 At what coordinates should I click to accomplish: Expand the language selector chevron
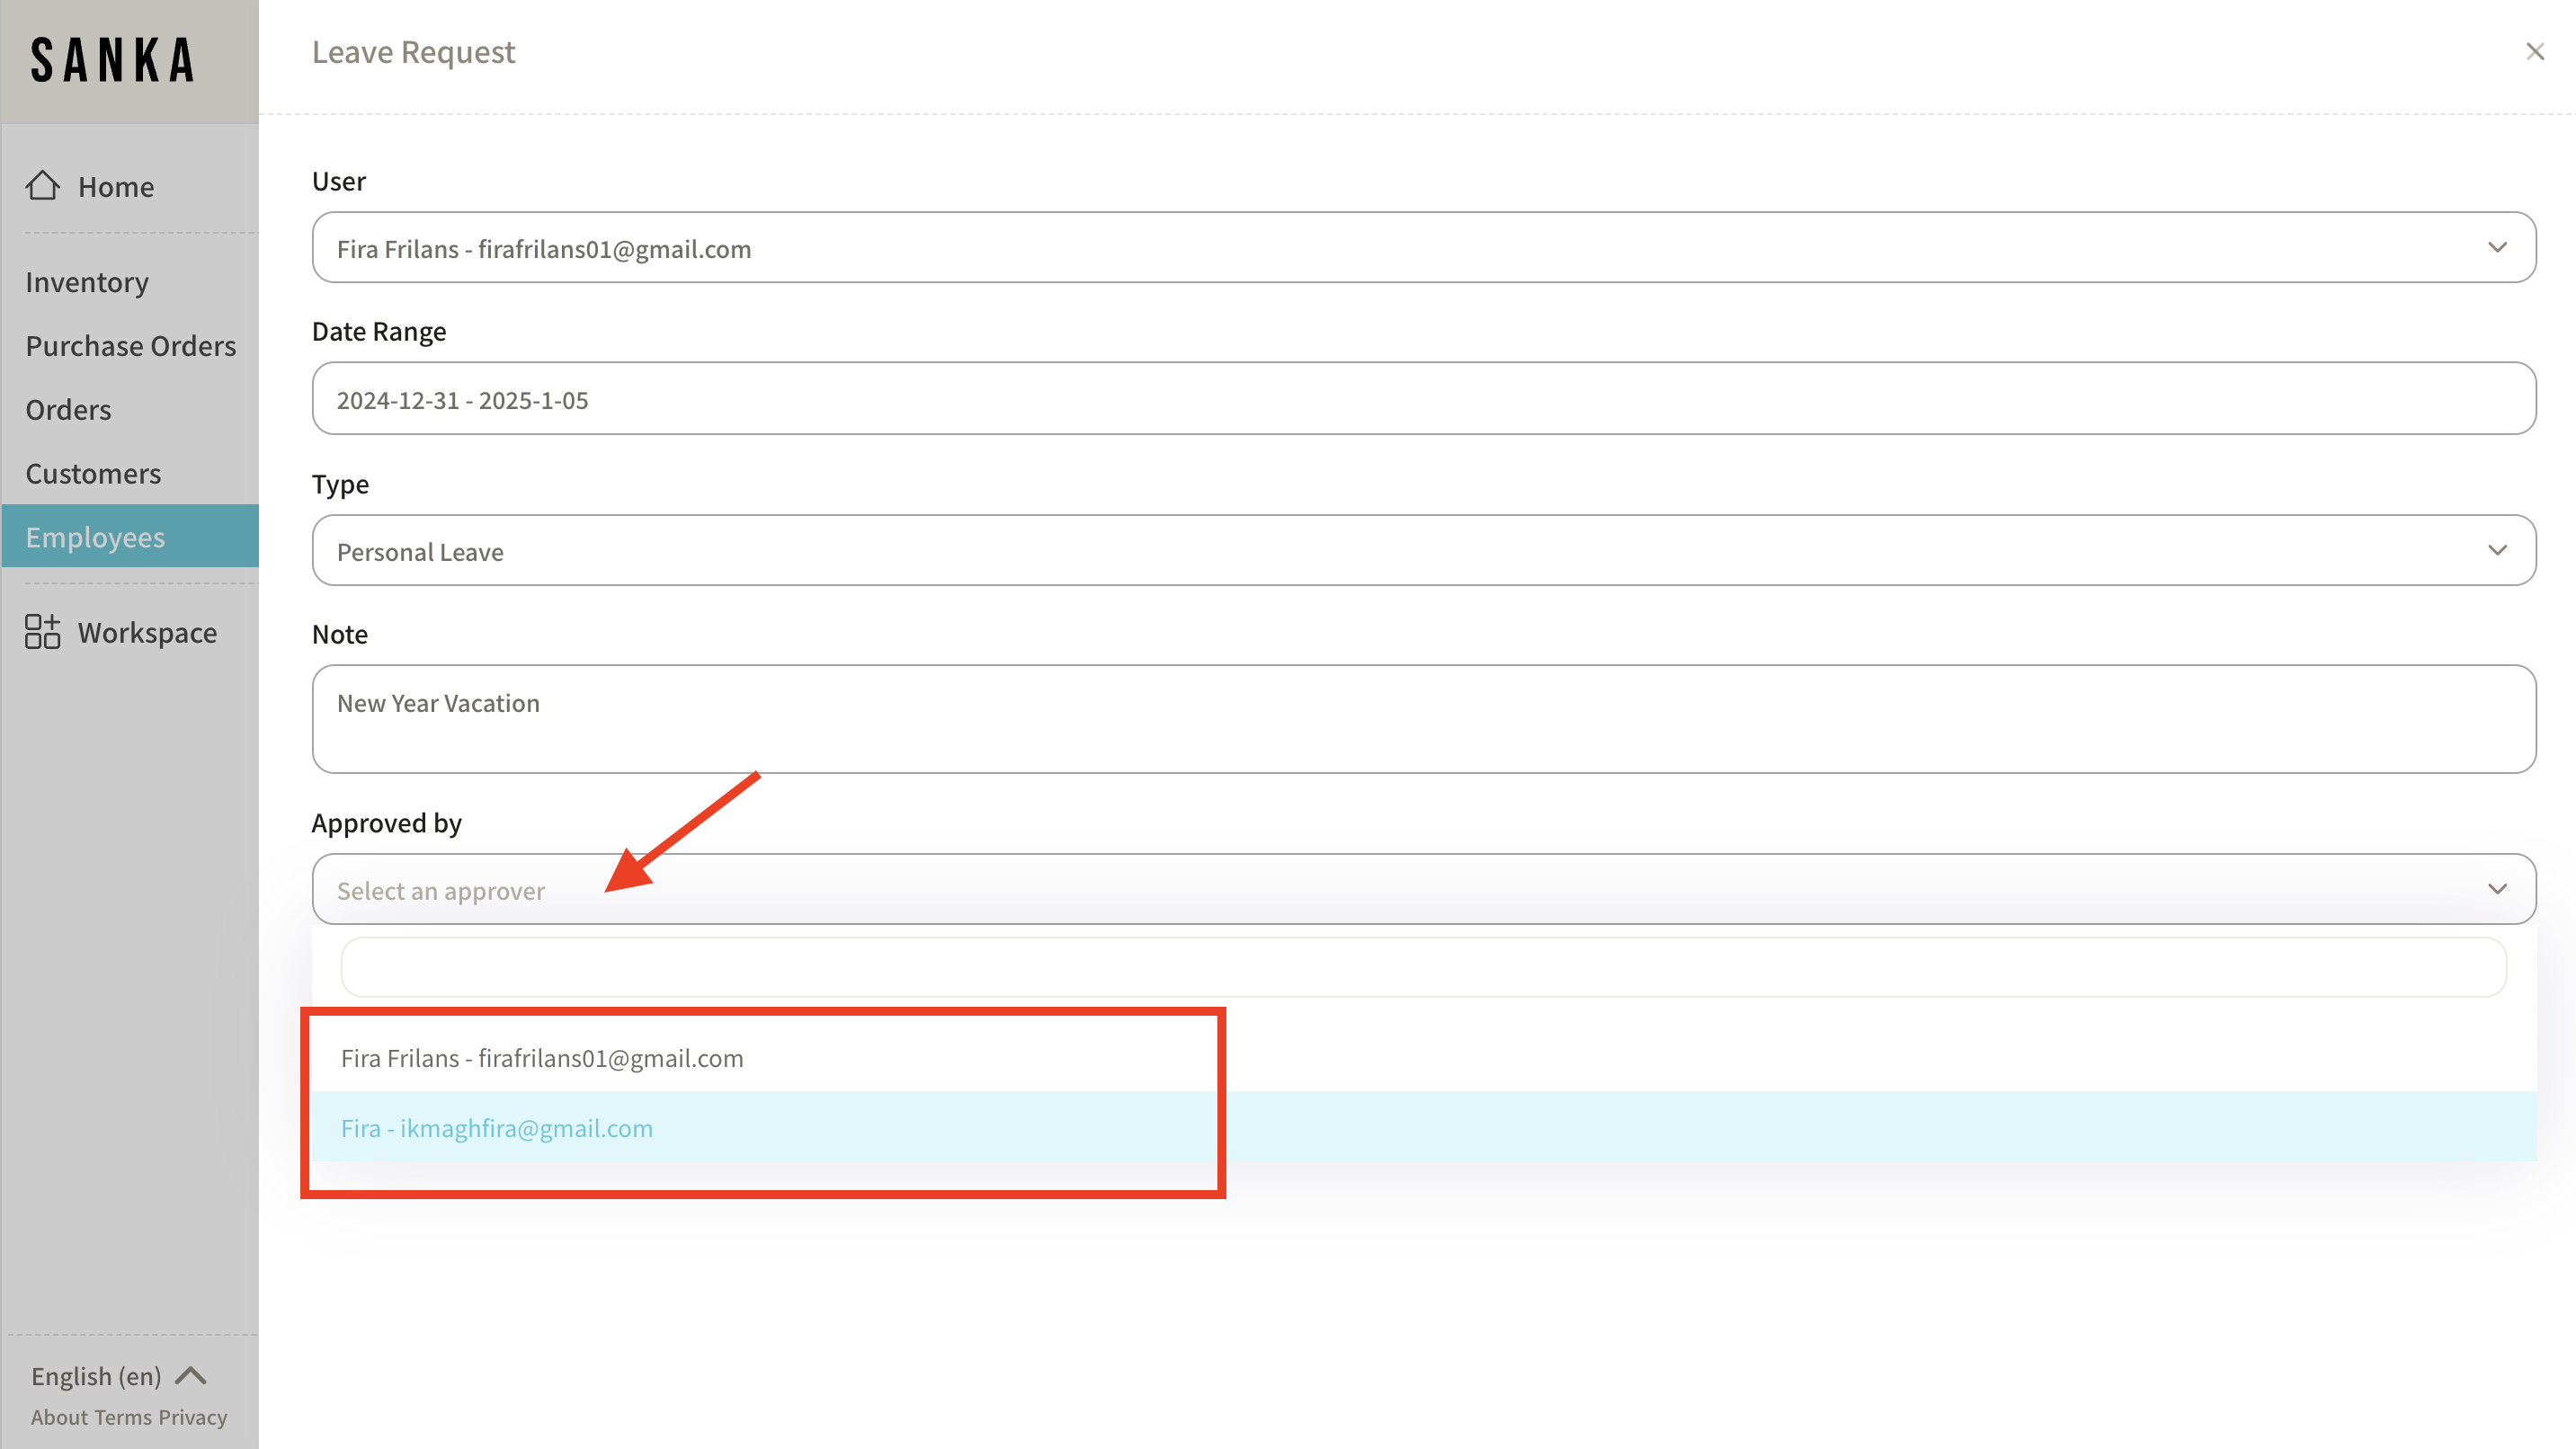coord(191,1376)
